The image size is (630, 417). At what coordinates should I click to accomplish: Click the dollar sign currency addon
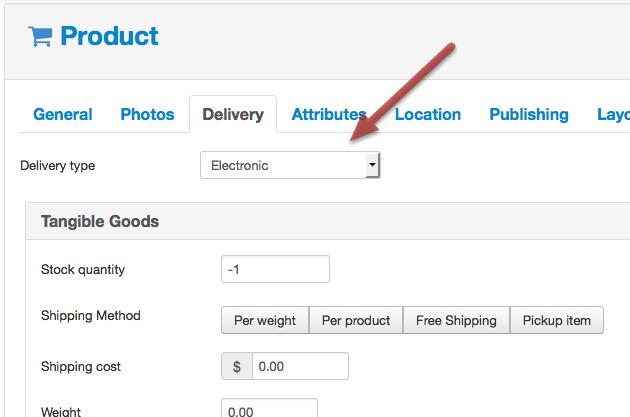point(237,366)
